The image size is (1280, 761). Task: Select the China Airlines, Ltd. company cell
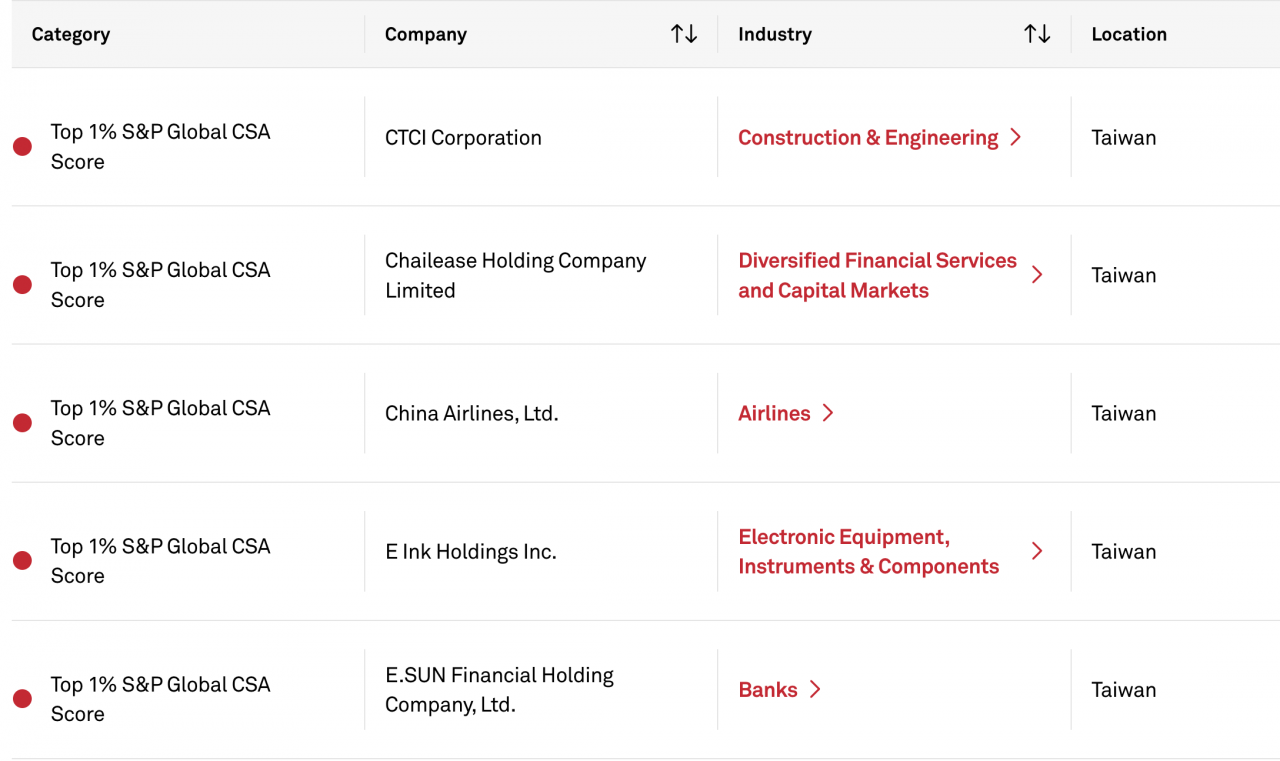tap(472, 413)
